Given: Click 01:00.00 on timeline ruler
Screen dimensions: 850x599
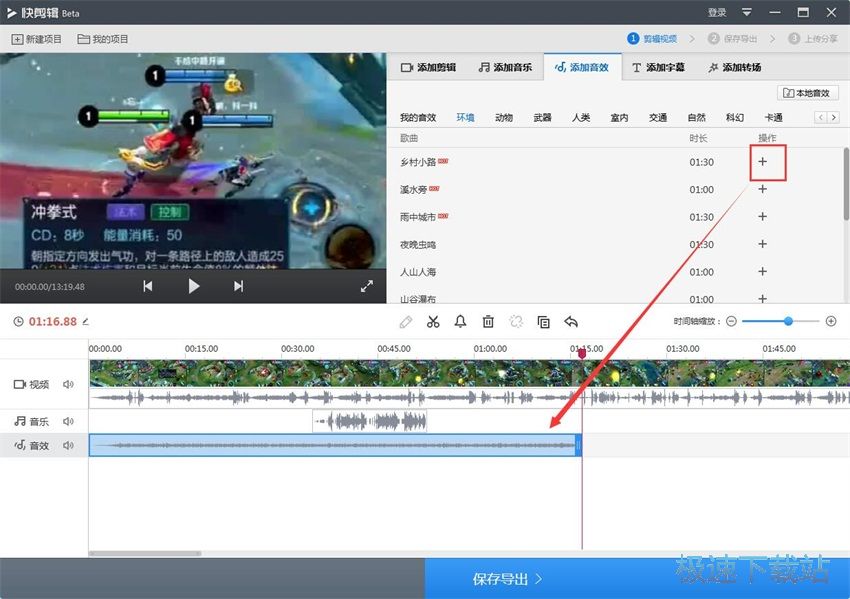Looking at the screenshot, I should 490,349.
